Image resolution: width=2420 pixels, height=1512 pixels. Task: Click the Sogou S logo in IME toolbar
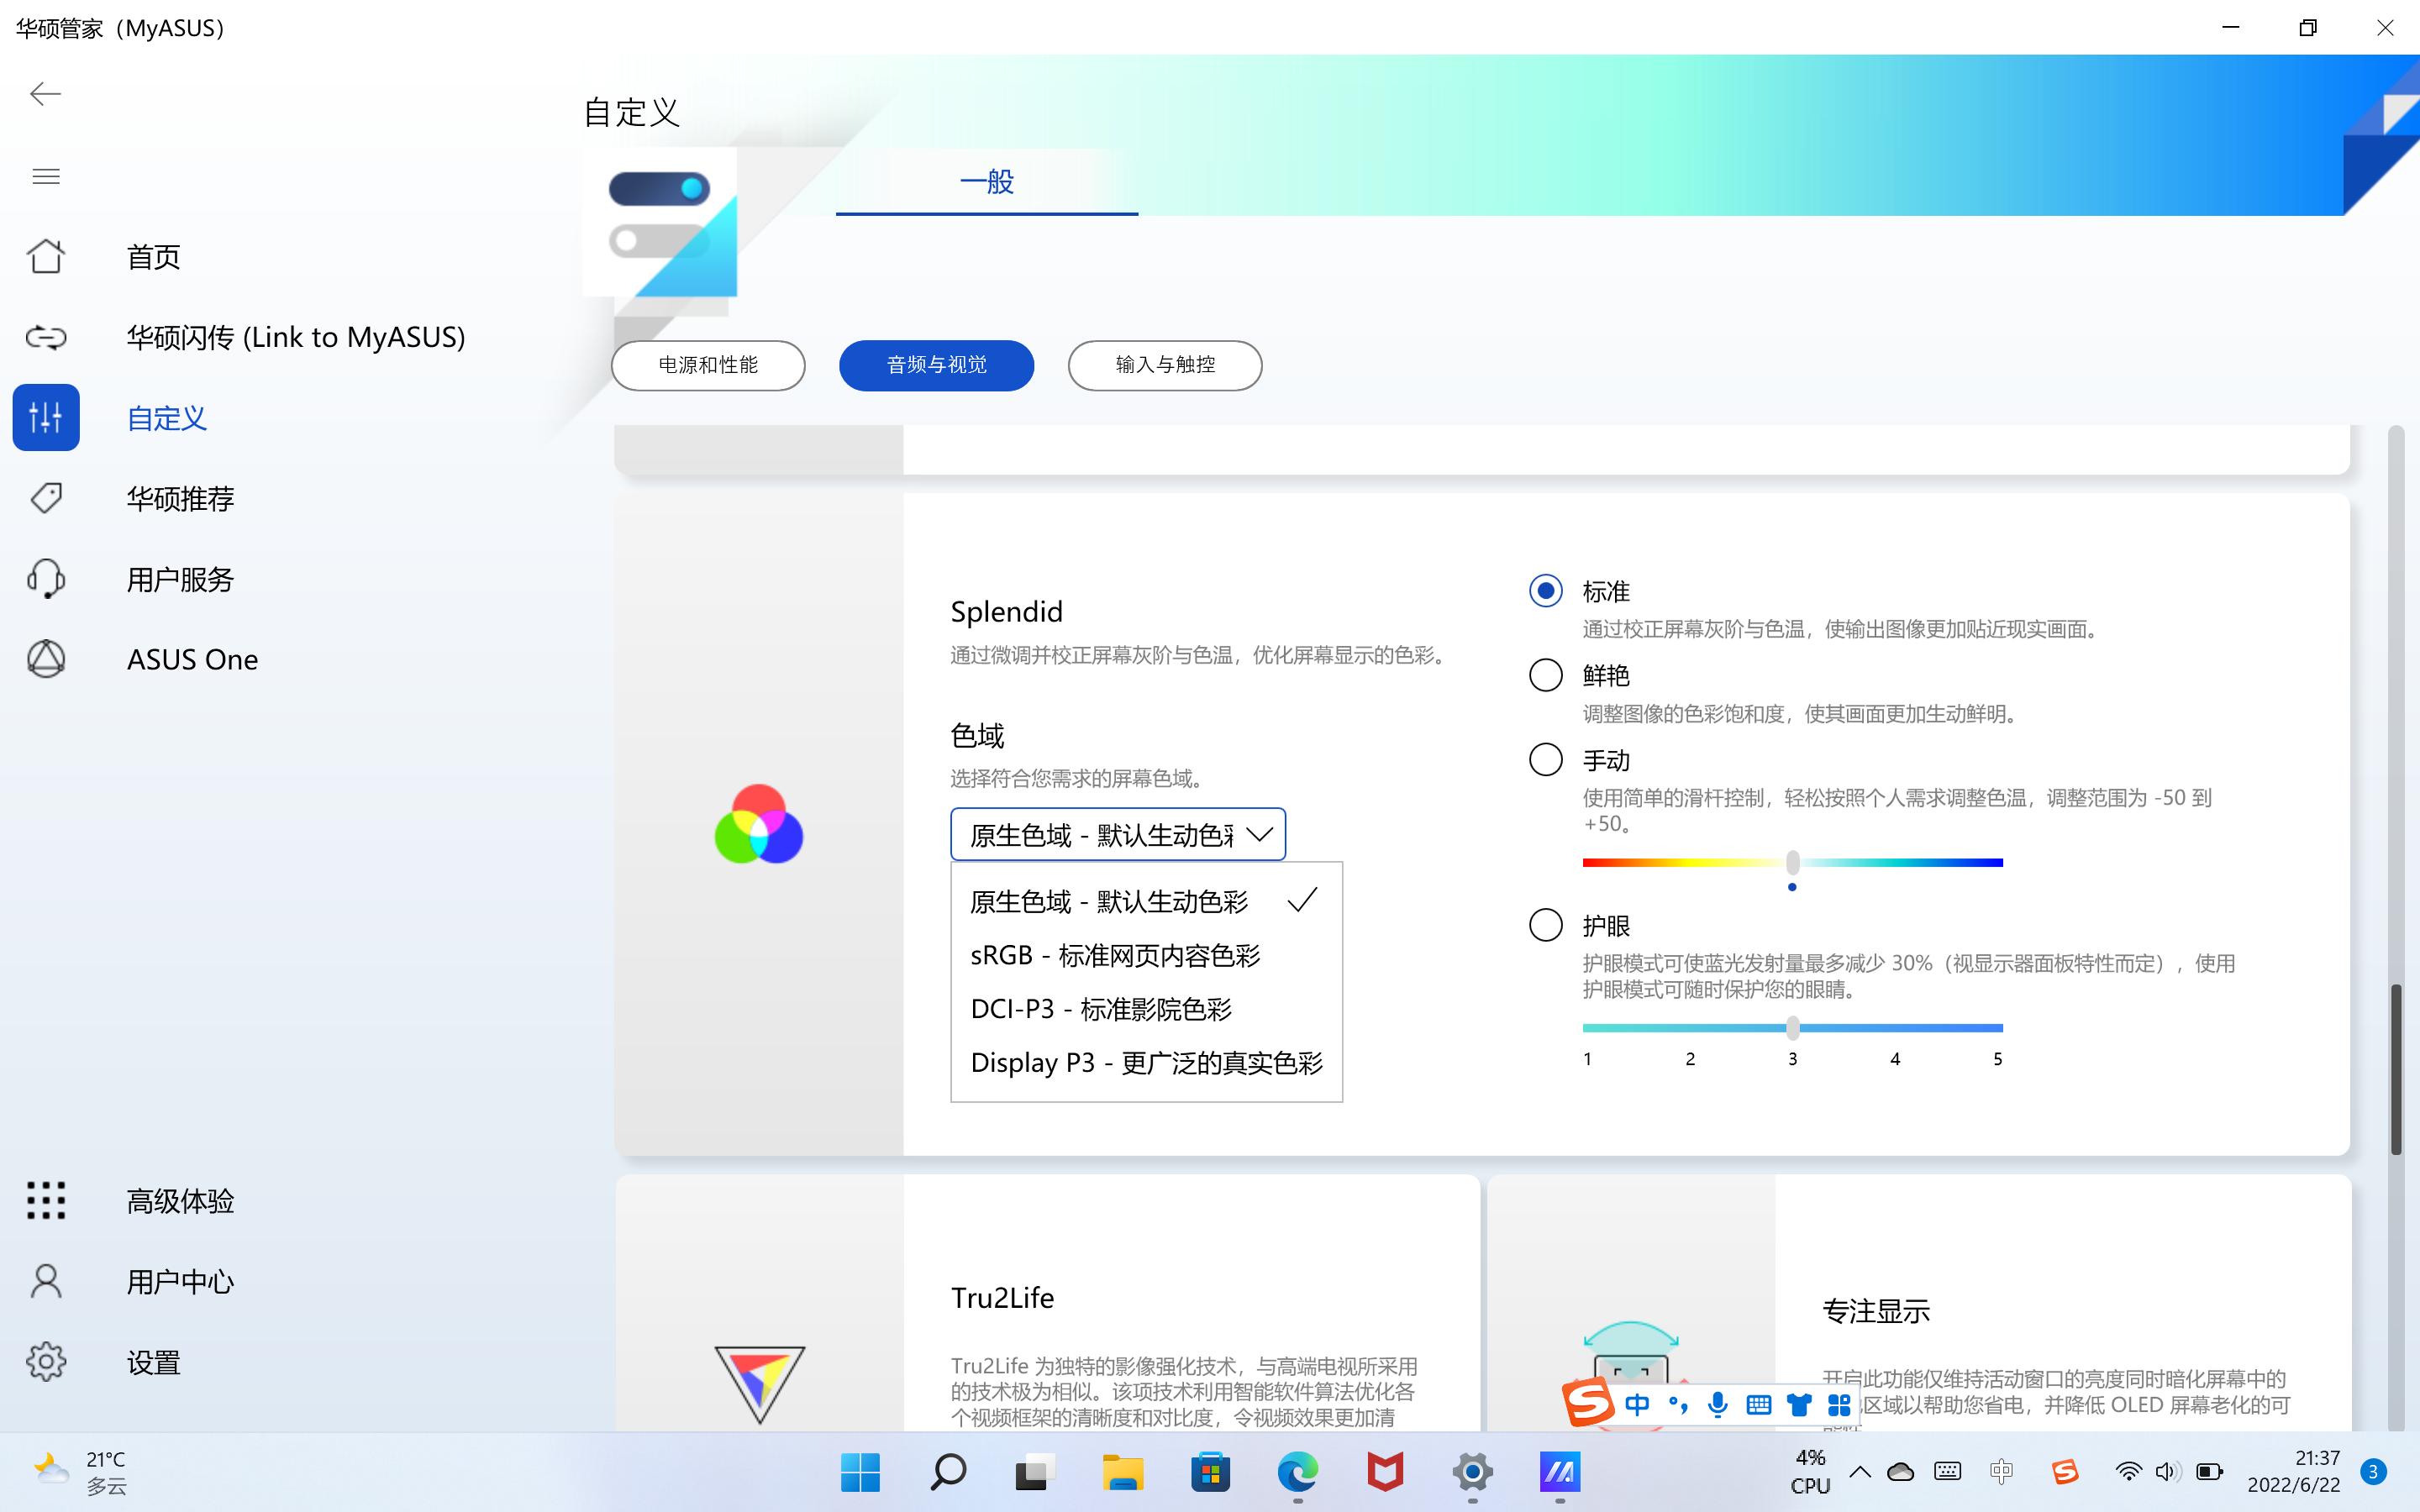coord(1588,1403)
